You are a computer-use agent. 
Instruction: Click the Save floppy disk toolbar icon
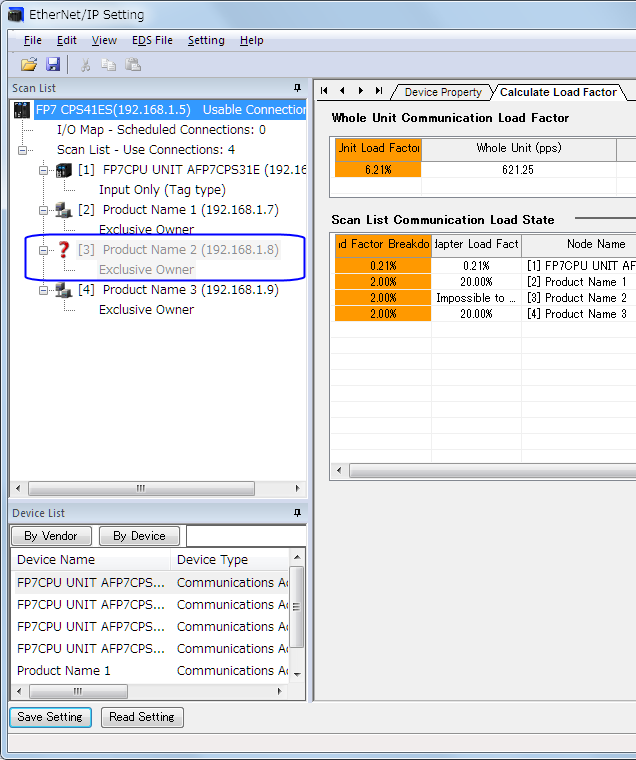53,64
